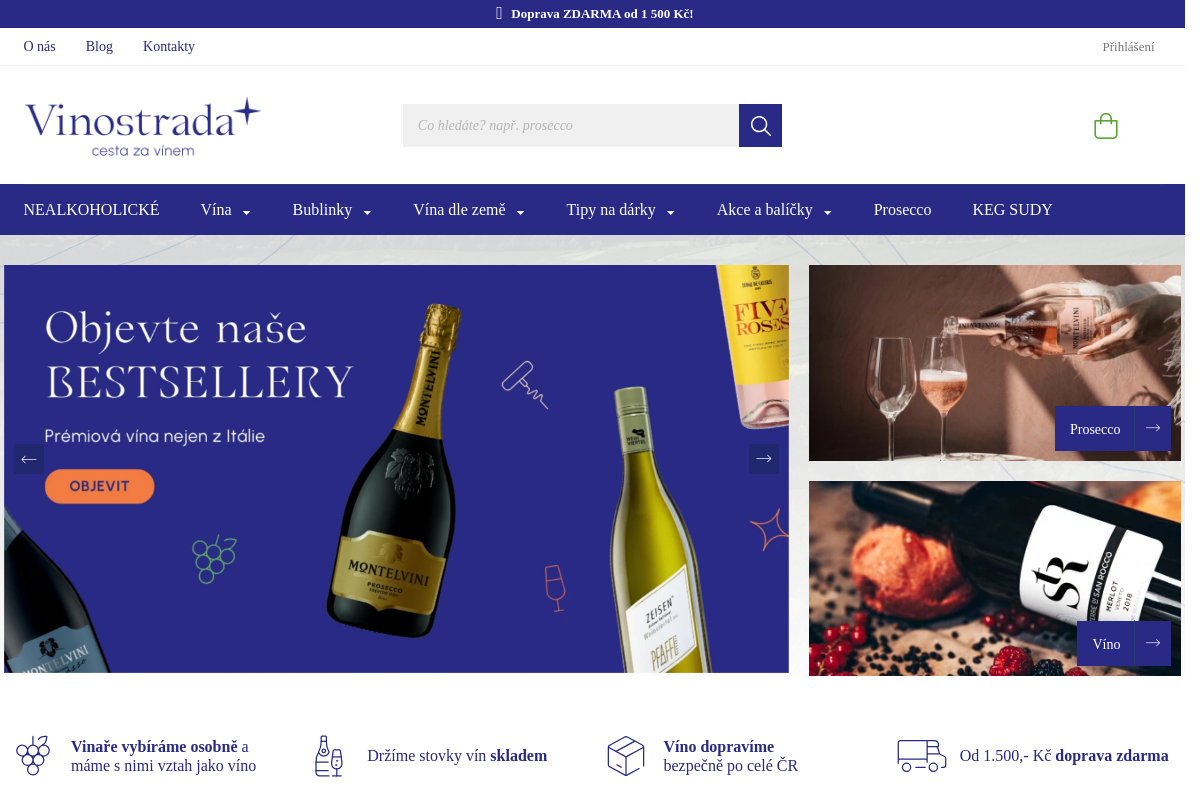This screenshot has width=1200, height=800.
Task: Click the orange OBJEVIT button
Action: [x=100, y=486]
